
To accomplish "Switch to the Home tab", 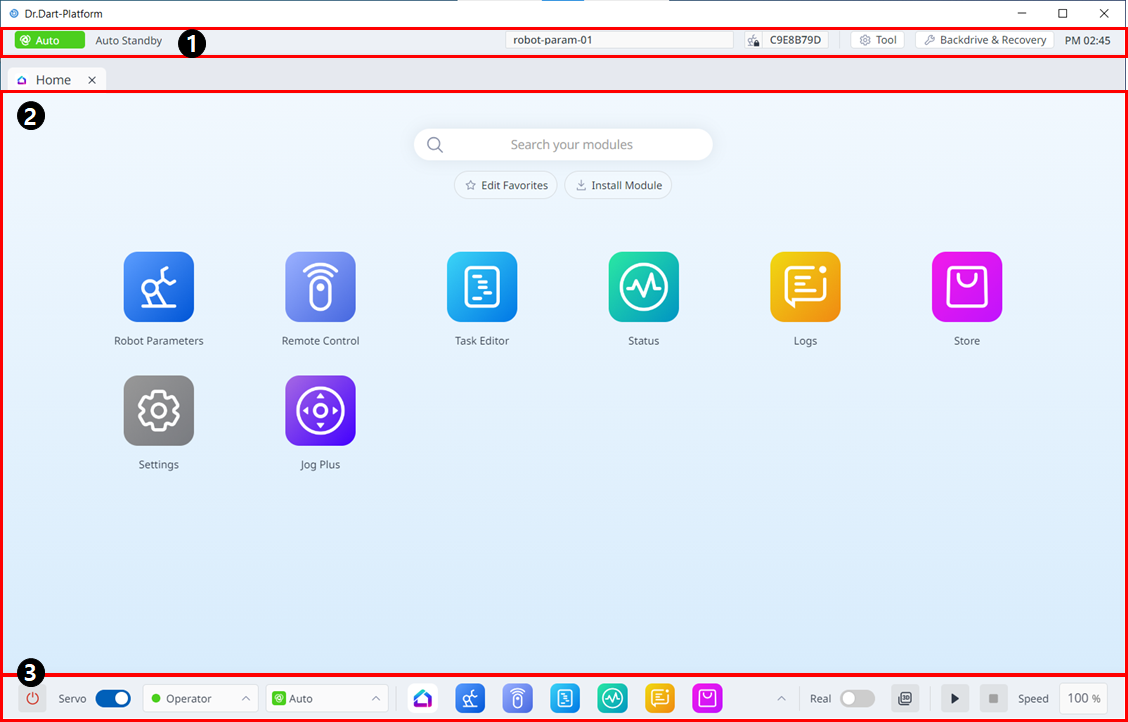I will click(x=52, y=80).
